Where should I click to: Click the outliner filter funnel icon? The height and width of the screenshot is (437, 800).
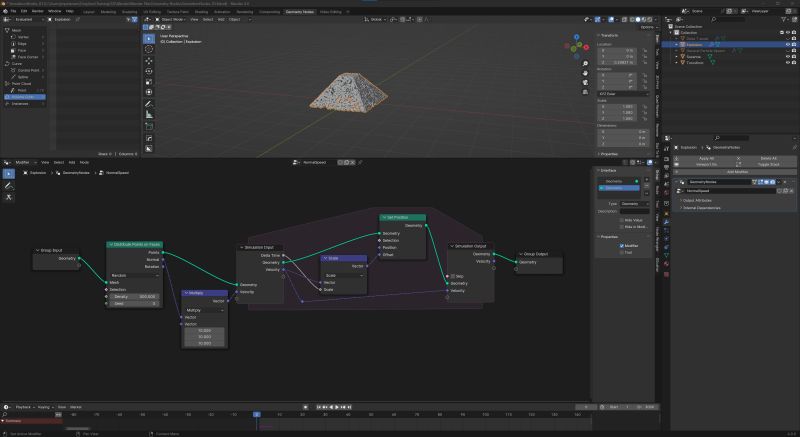click(x=784, y=19)
